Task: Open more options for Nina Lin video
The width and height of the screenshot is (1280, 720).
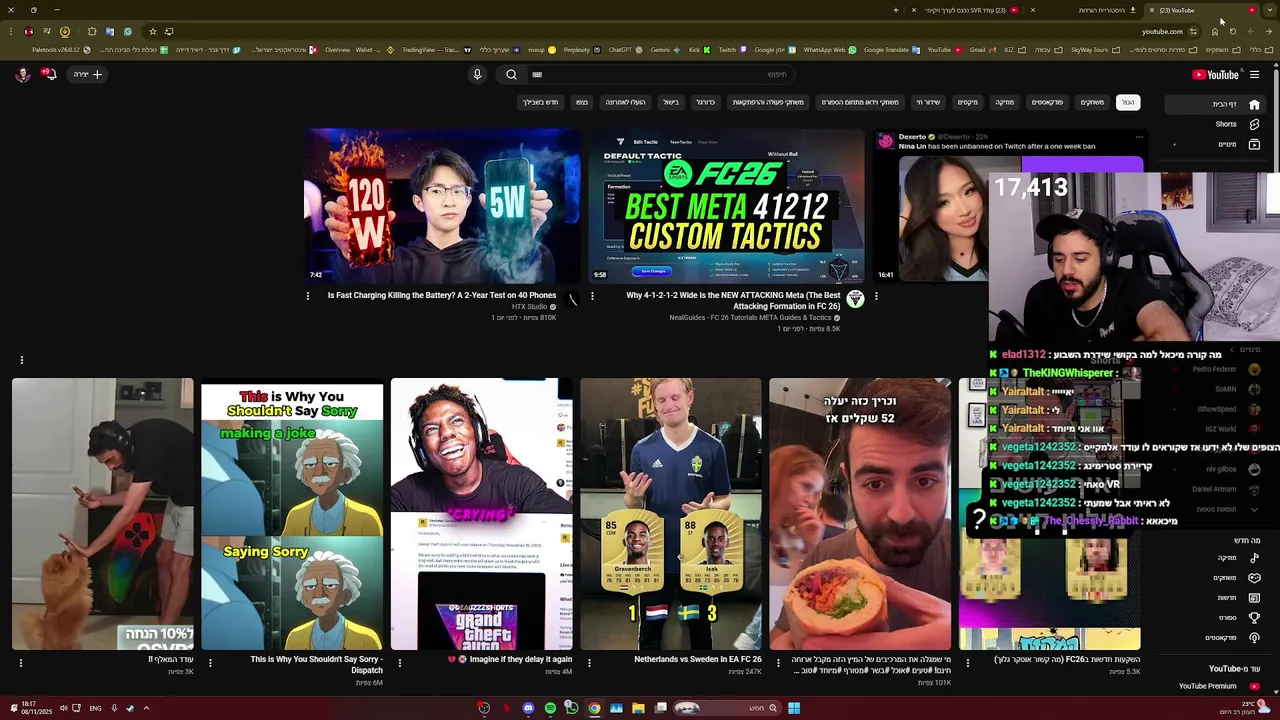Action: tap(876, 296)
